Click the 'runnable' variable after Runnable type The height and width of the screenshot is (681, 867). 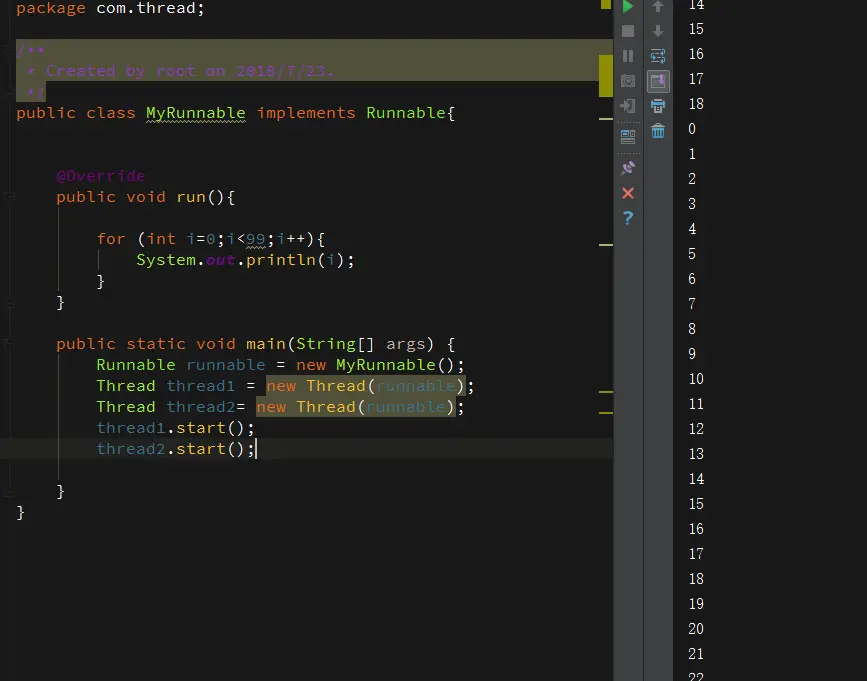[x=226, y=365]
